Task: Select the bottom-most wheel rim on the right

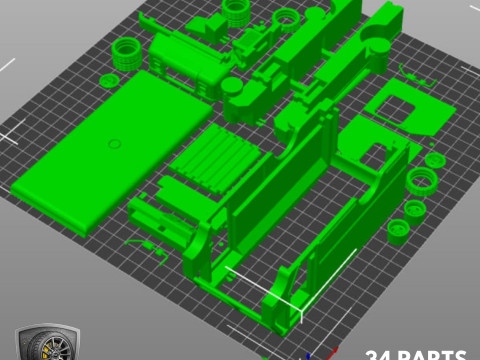Action: pyautogui.click(x=399, y=232)
